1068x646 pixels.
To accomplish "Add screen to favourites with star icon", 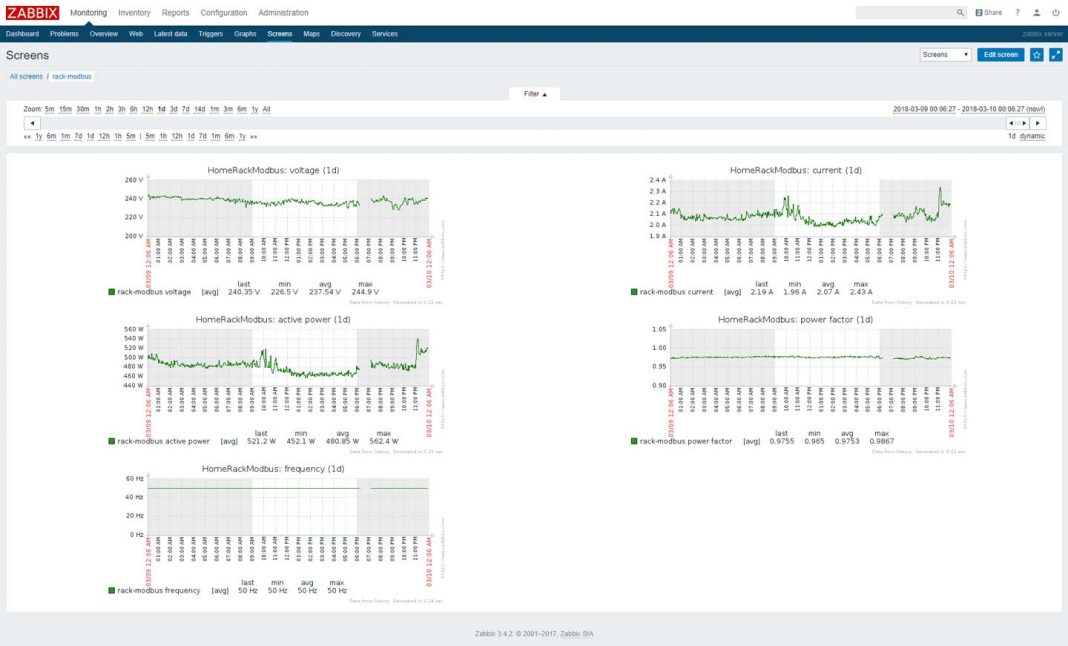I will [x=1037, y=55].
